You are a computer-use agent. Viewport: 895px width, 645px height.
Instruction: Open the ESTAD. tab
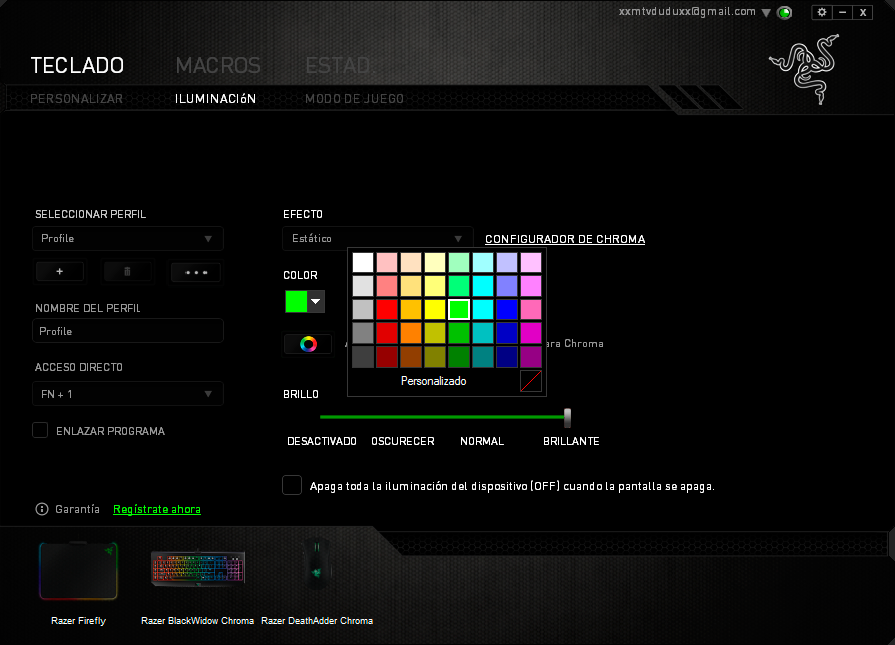pos(338,66)
